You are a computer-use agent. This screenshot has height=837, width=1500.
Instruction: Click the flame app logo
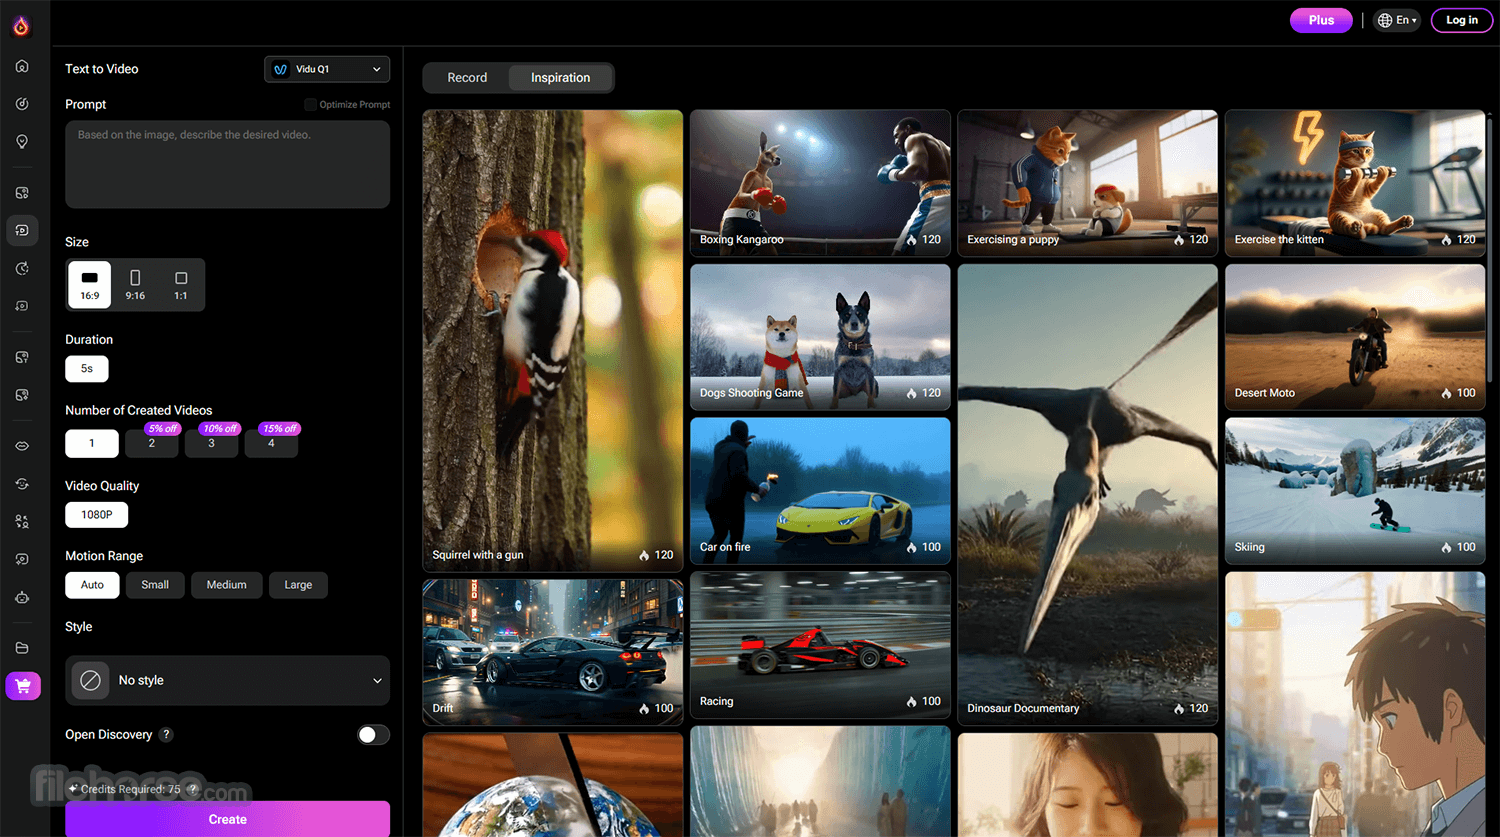pyautogui.click(x=21, y=26)
